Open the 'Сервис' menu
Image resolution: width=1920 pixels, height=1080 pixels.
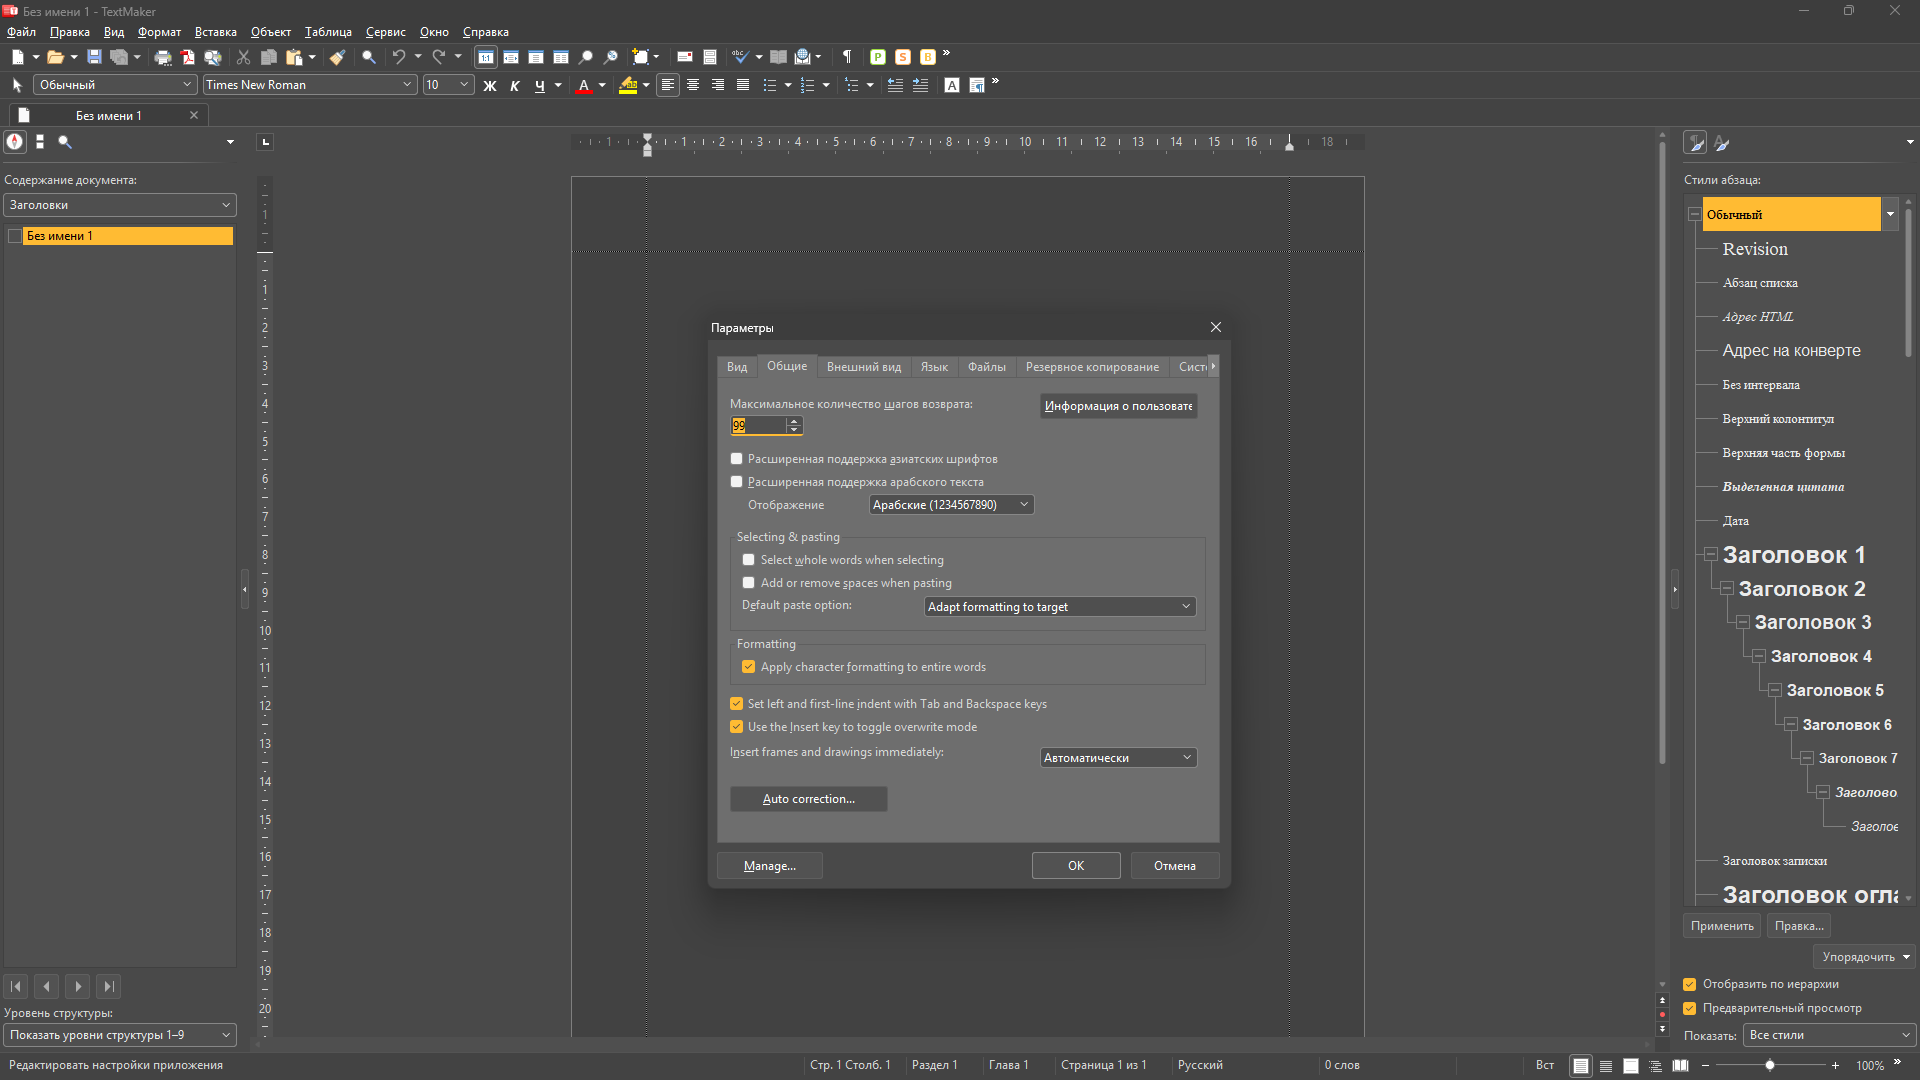click(385, 32)
